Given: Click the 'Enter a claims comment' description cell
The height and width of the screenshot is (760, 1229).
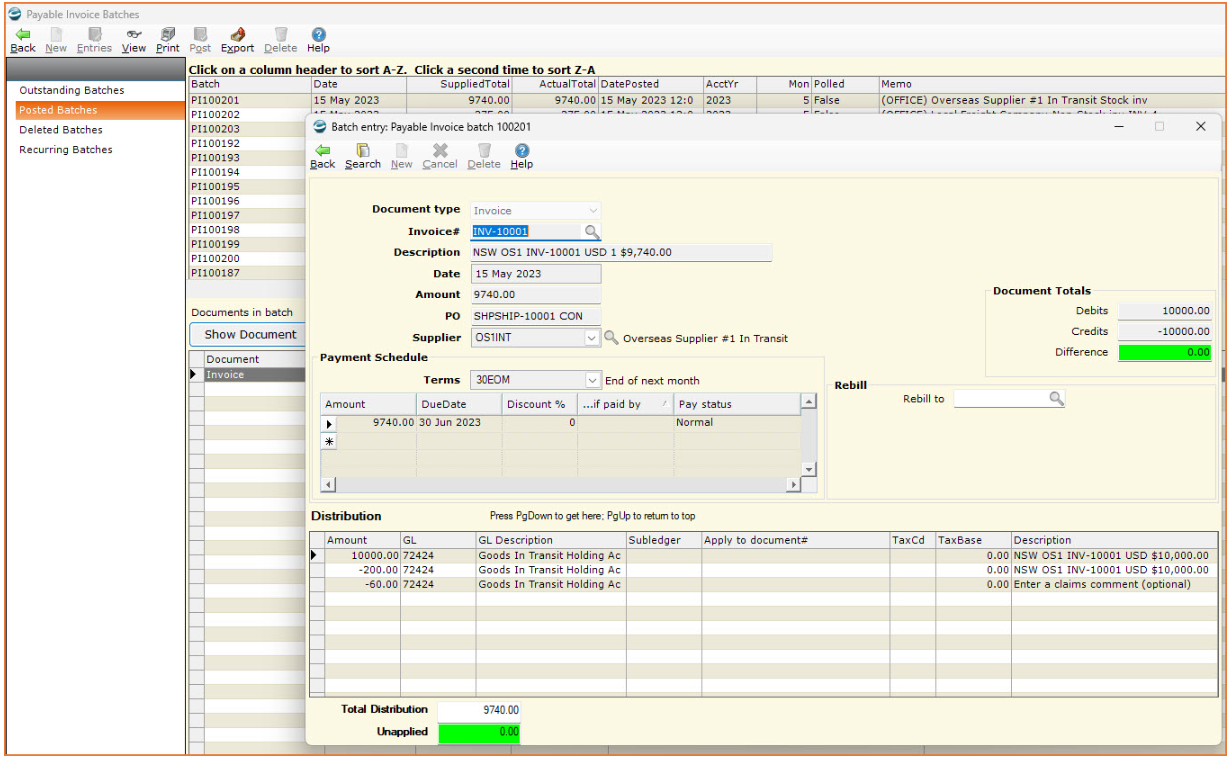Looking at the screenshot, I should pos(1114,584).
